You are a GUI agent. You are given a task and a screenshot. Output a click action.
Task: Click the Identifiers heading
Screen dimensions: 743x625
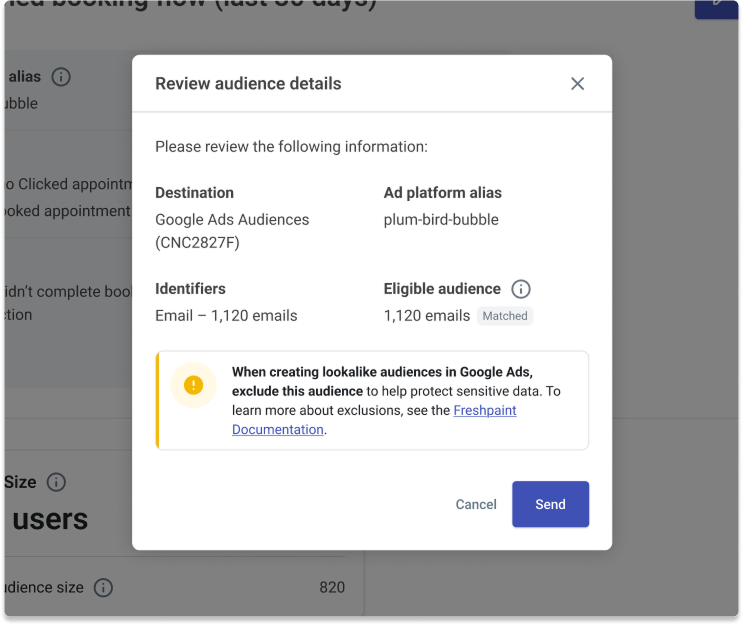(x=190, y=289)
